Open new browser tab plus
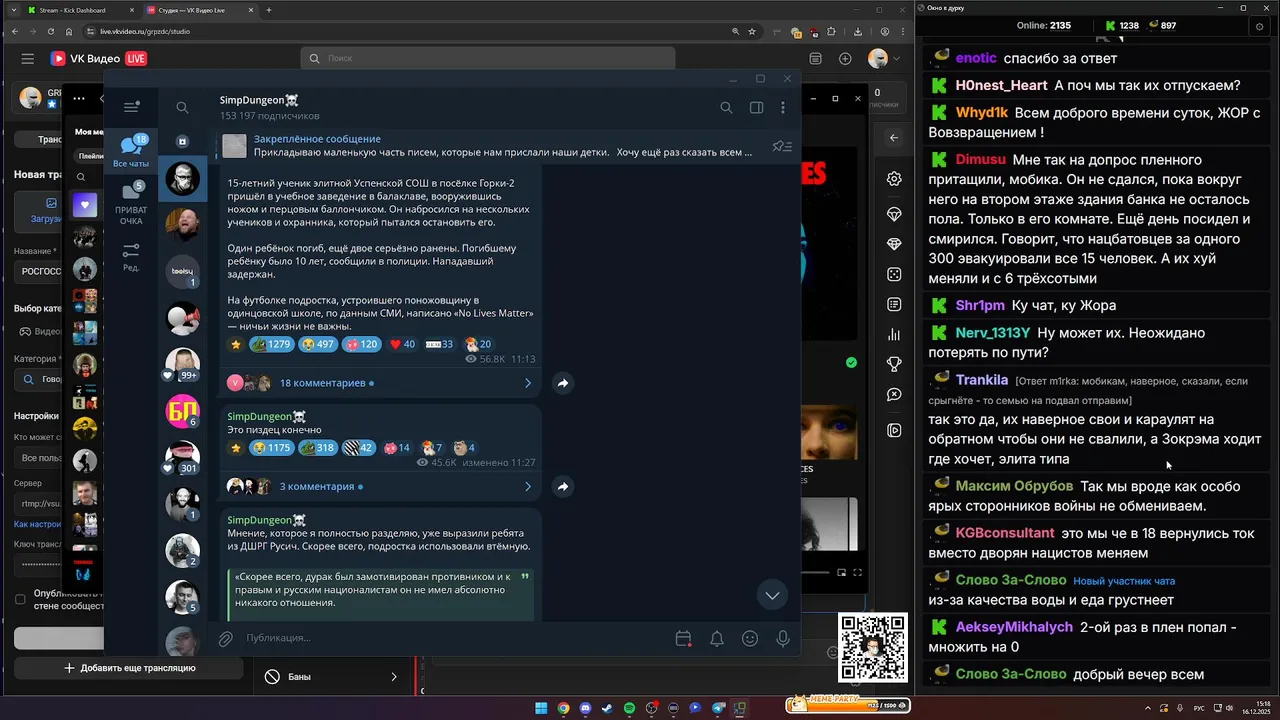This screenshot has width=1280, height=720. click(x=269, y=10)
